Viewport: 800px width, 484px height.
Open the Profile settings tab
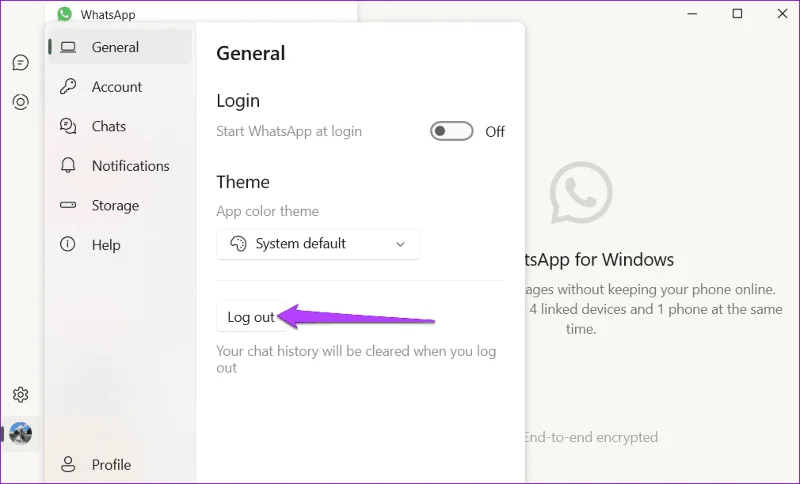tap(120, 465)
